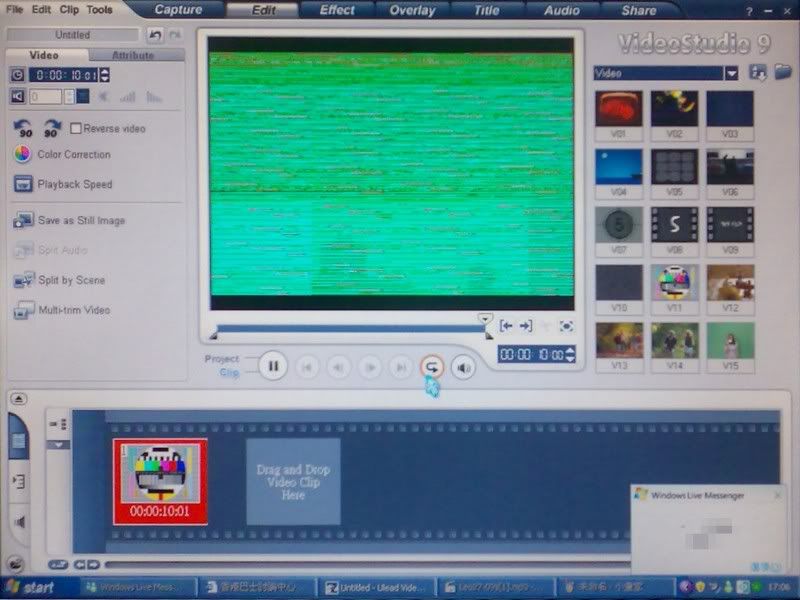
Task: Open Color Correction
Action: coord(62,154)
